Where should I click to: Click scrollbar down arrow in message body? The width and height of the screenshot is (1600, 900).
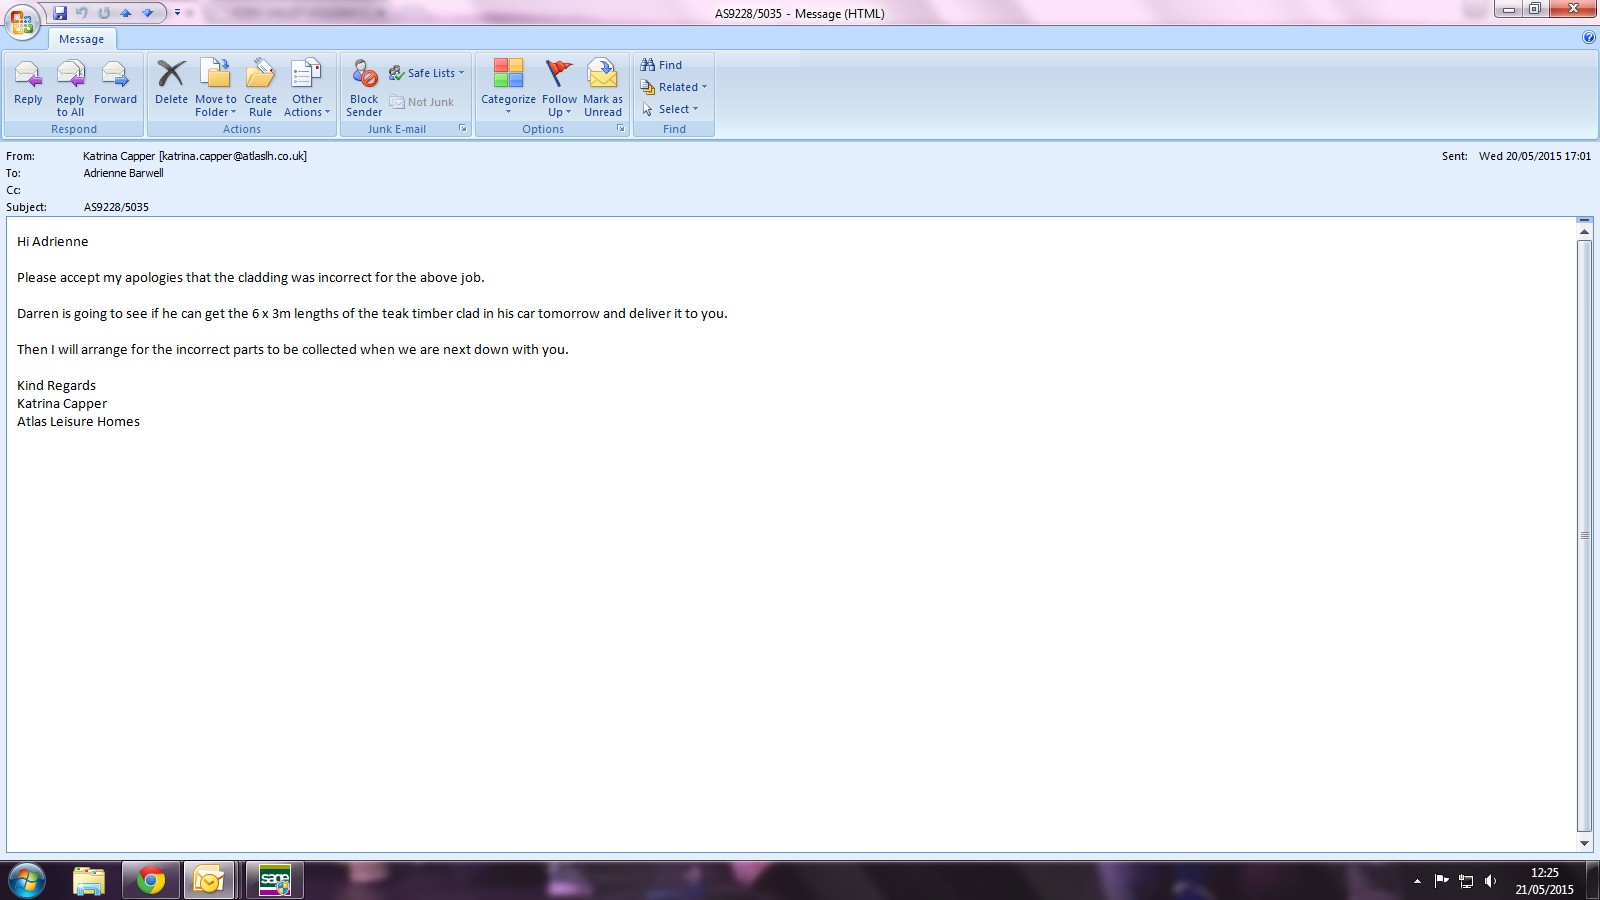[x=1584, y=843]
